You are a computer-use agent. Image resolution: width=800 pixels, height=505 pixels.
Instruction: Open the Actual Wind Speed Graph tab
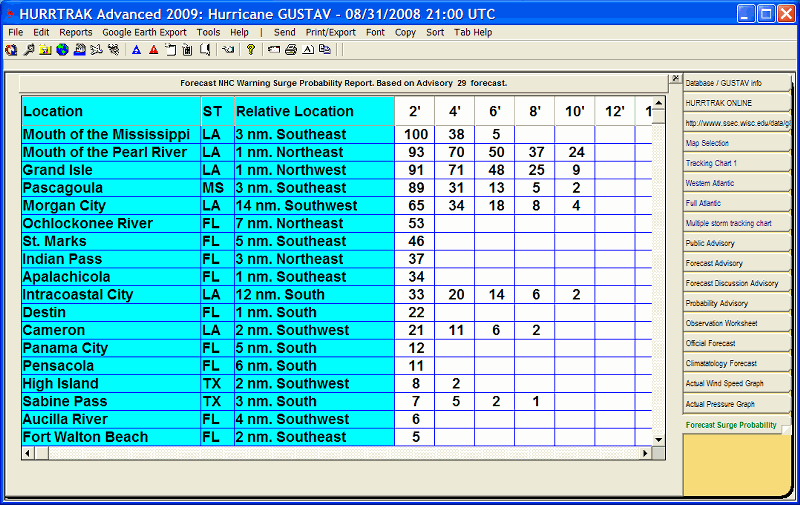724,383
